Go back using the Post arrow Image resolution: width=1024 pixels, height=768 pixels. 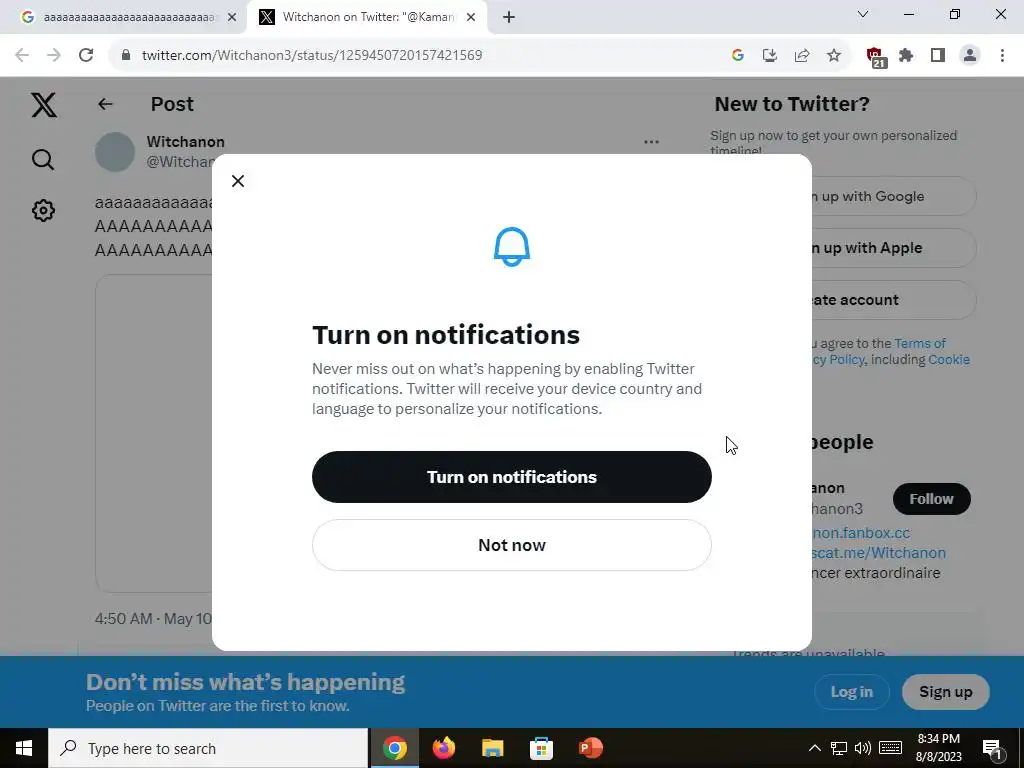105,104
